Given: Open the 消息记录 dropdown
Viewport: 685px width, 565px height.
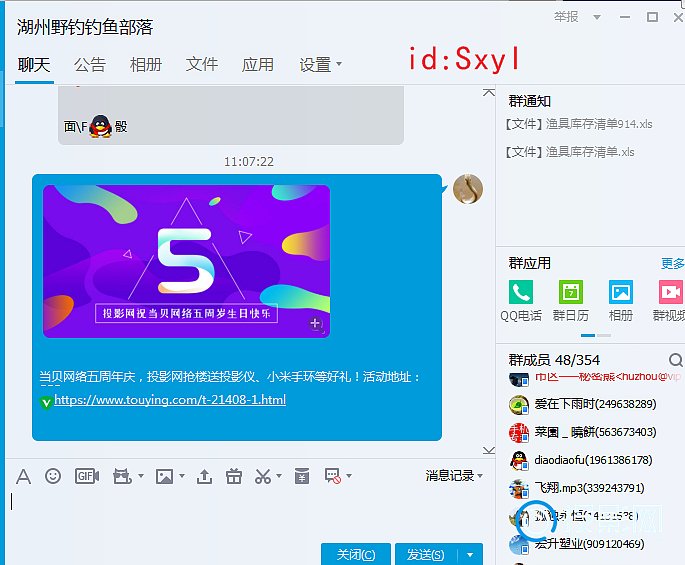Looking at the screenshot, I should coord(454,475).
